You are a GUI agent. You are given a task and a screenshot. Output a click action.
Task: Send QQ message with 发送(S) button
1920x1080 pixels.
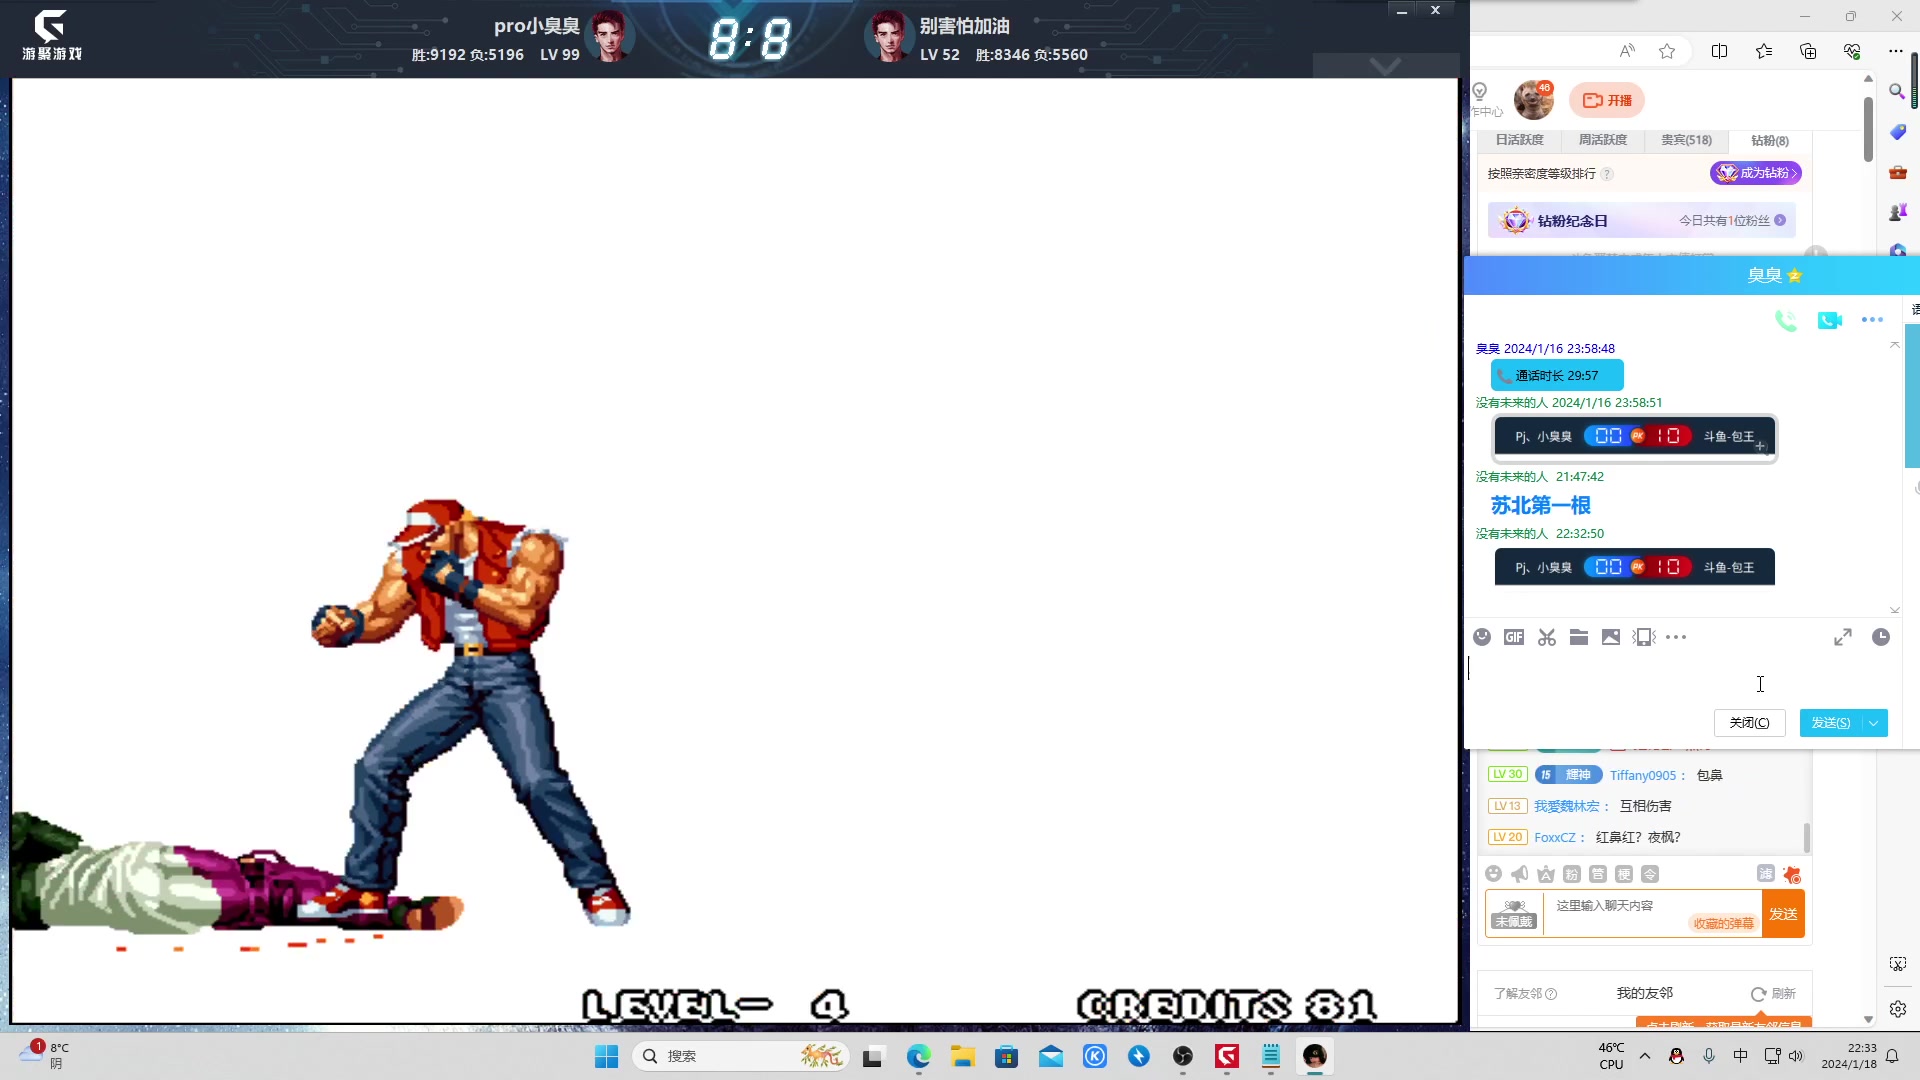click(x=1830, y=723)
